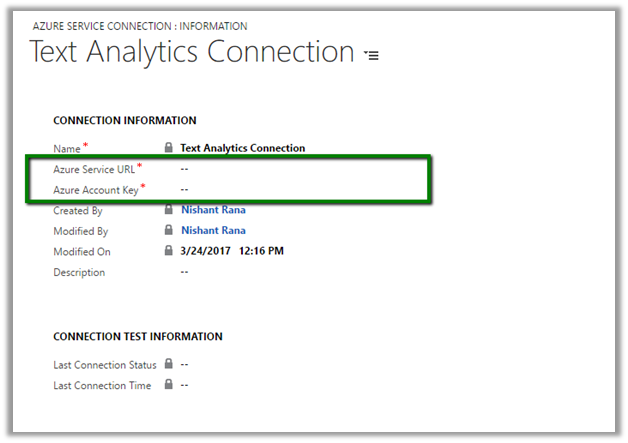The height and width of the screenshot is (443, 628).
Task: Click the Azure Service URL field value
Action: pos(185,169)
